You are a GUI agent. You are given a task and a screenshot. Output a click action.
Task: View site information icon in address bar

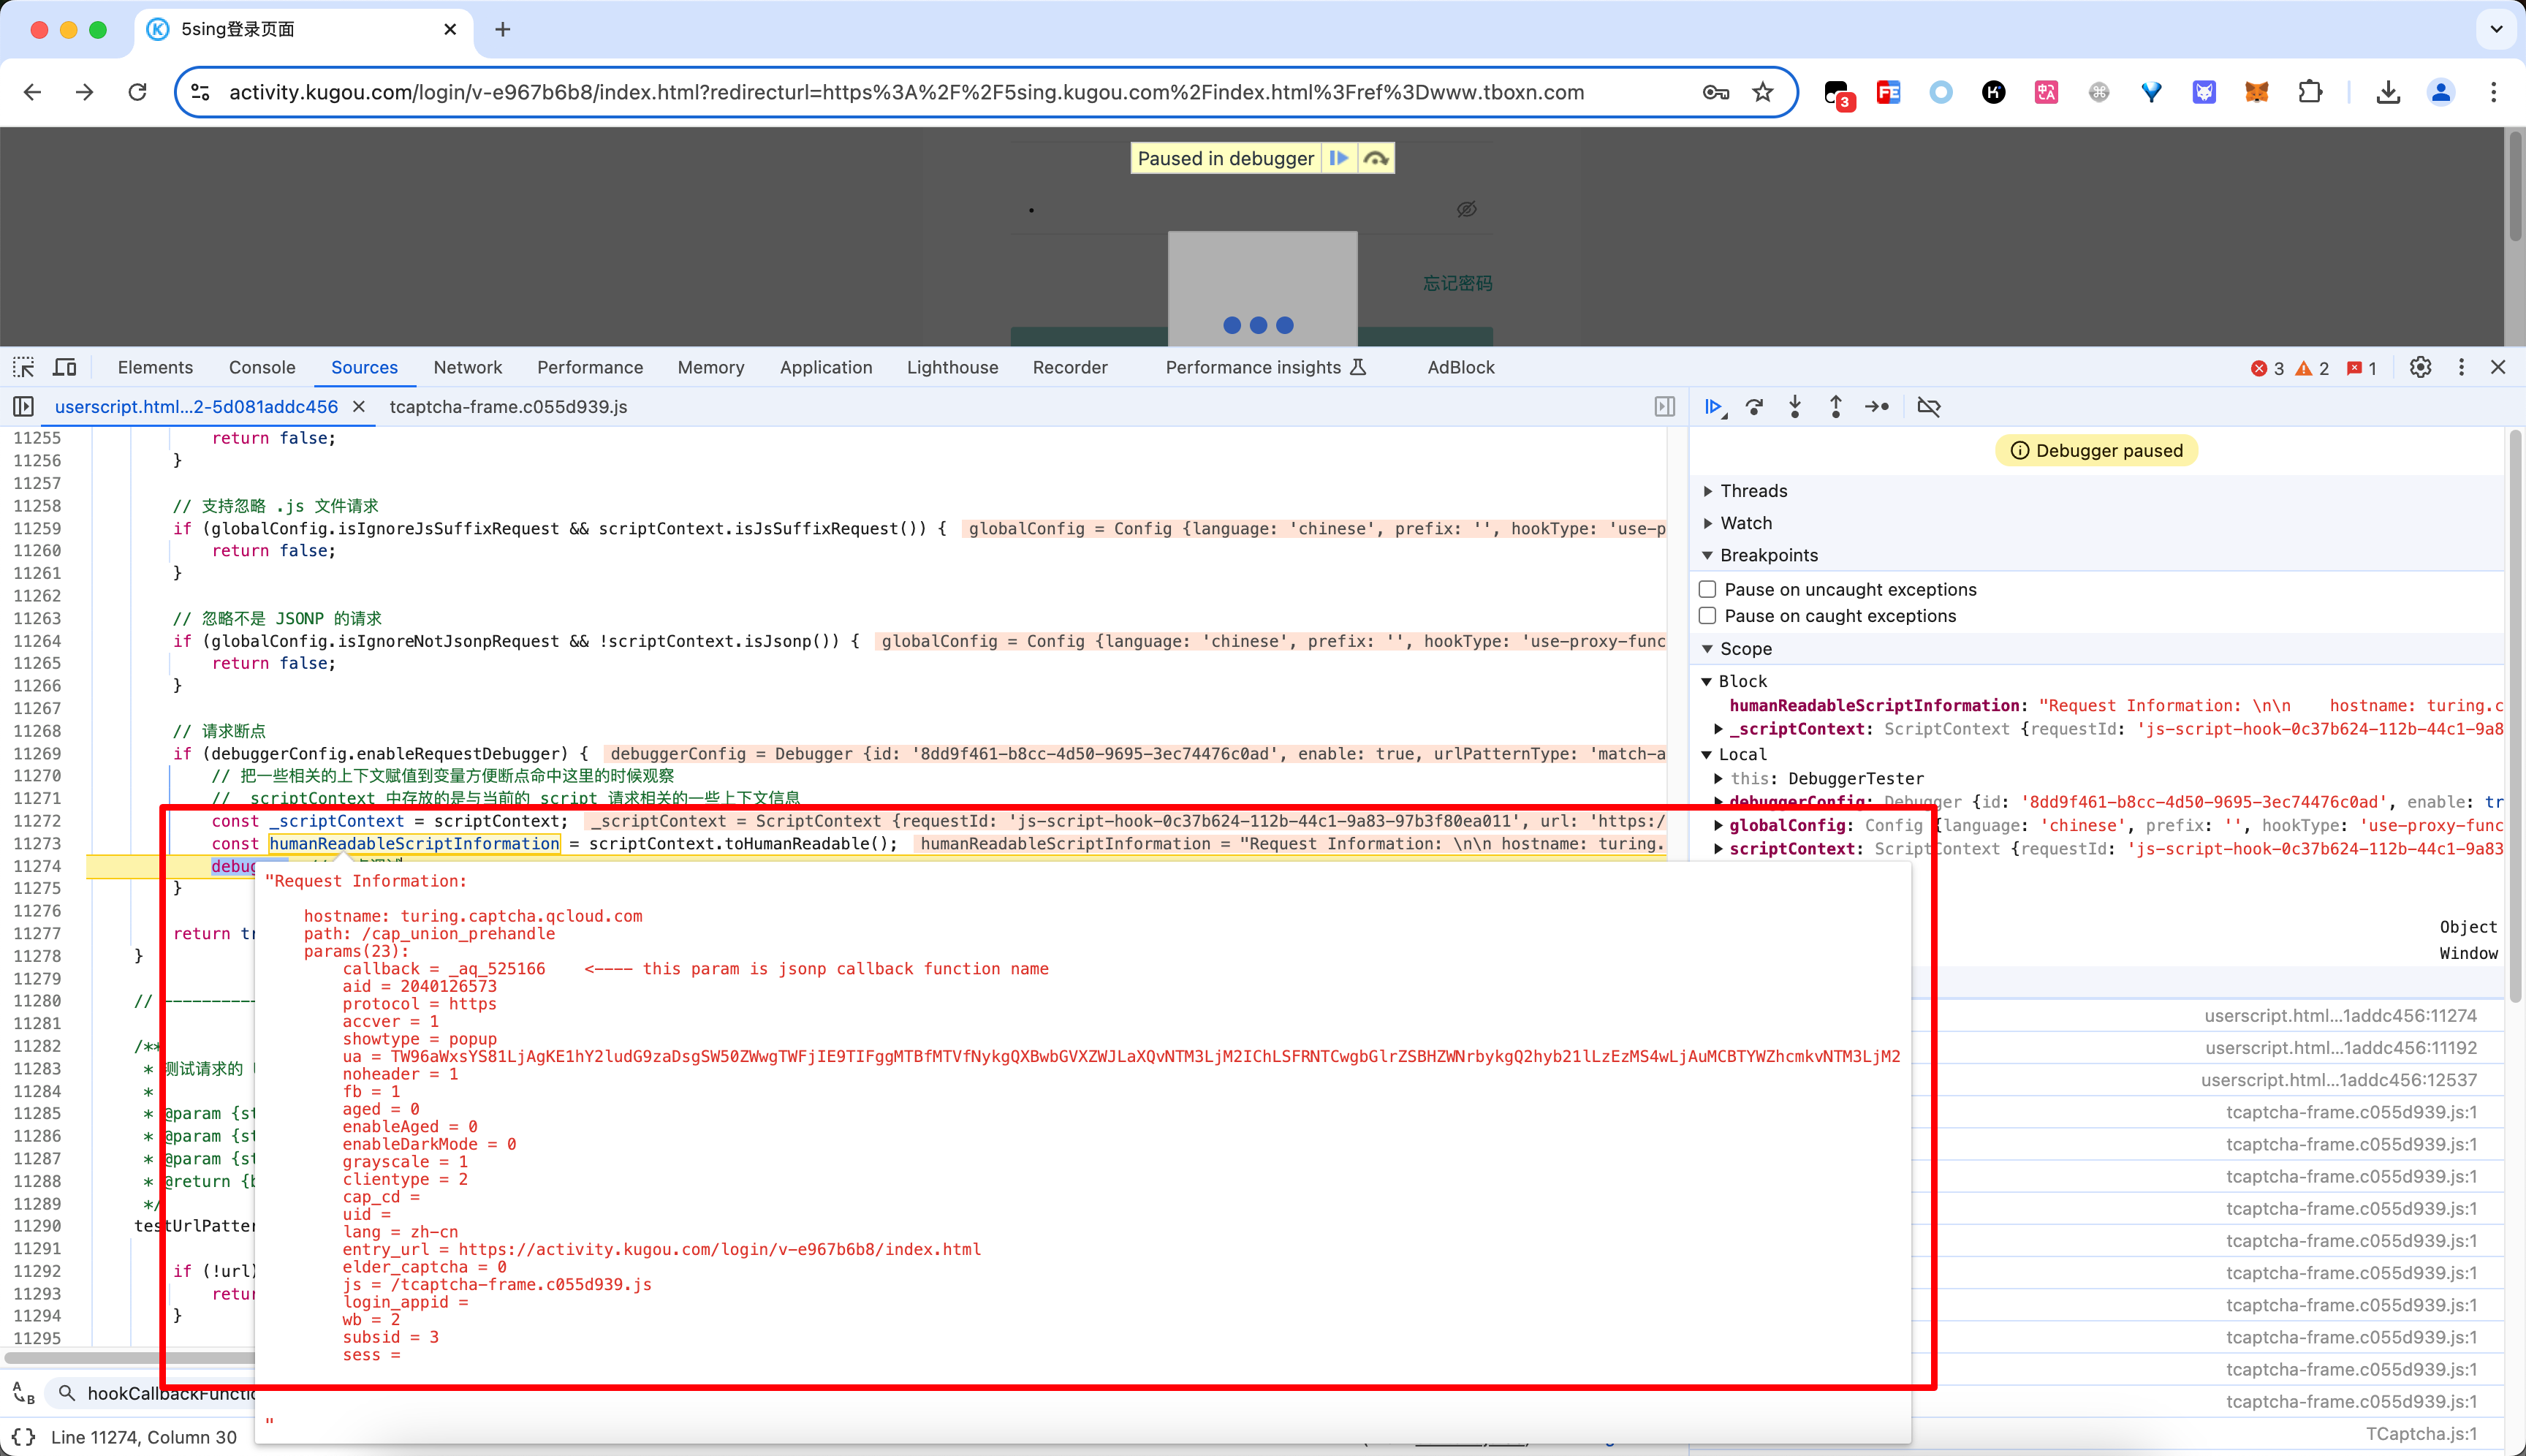pyautogui.click(x=200, y=92)
